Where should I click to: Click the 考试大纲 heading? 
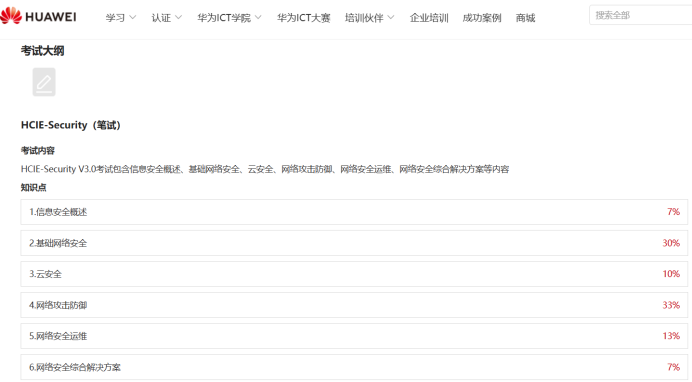[x=42, y=51]
